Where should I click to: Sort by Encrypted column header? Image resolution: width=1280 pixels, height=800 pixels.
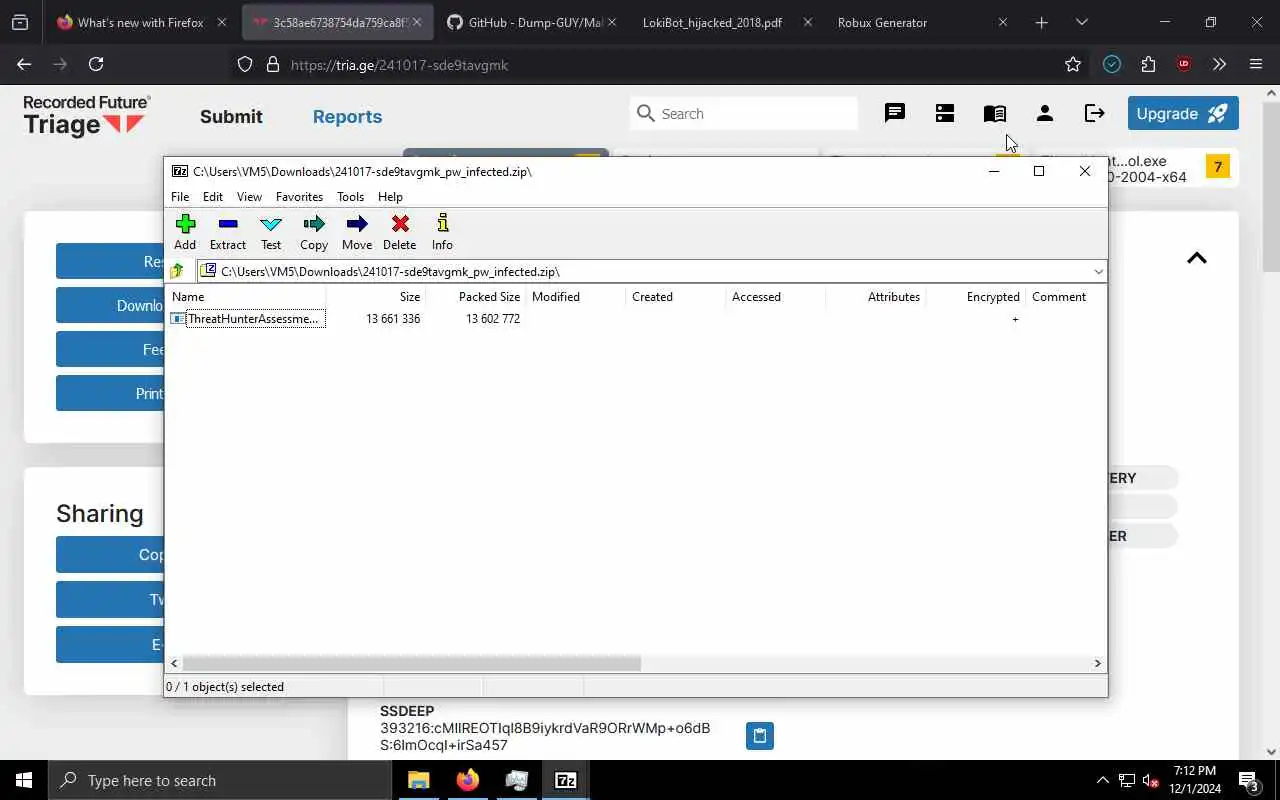coord(975,297)
